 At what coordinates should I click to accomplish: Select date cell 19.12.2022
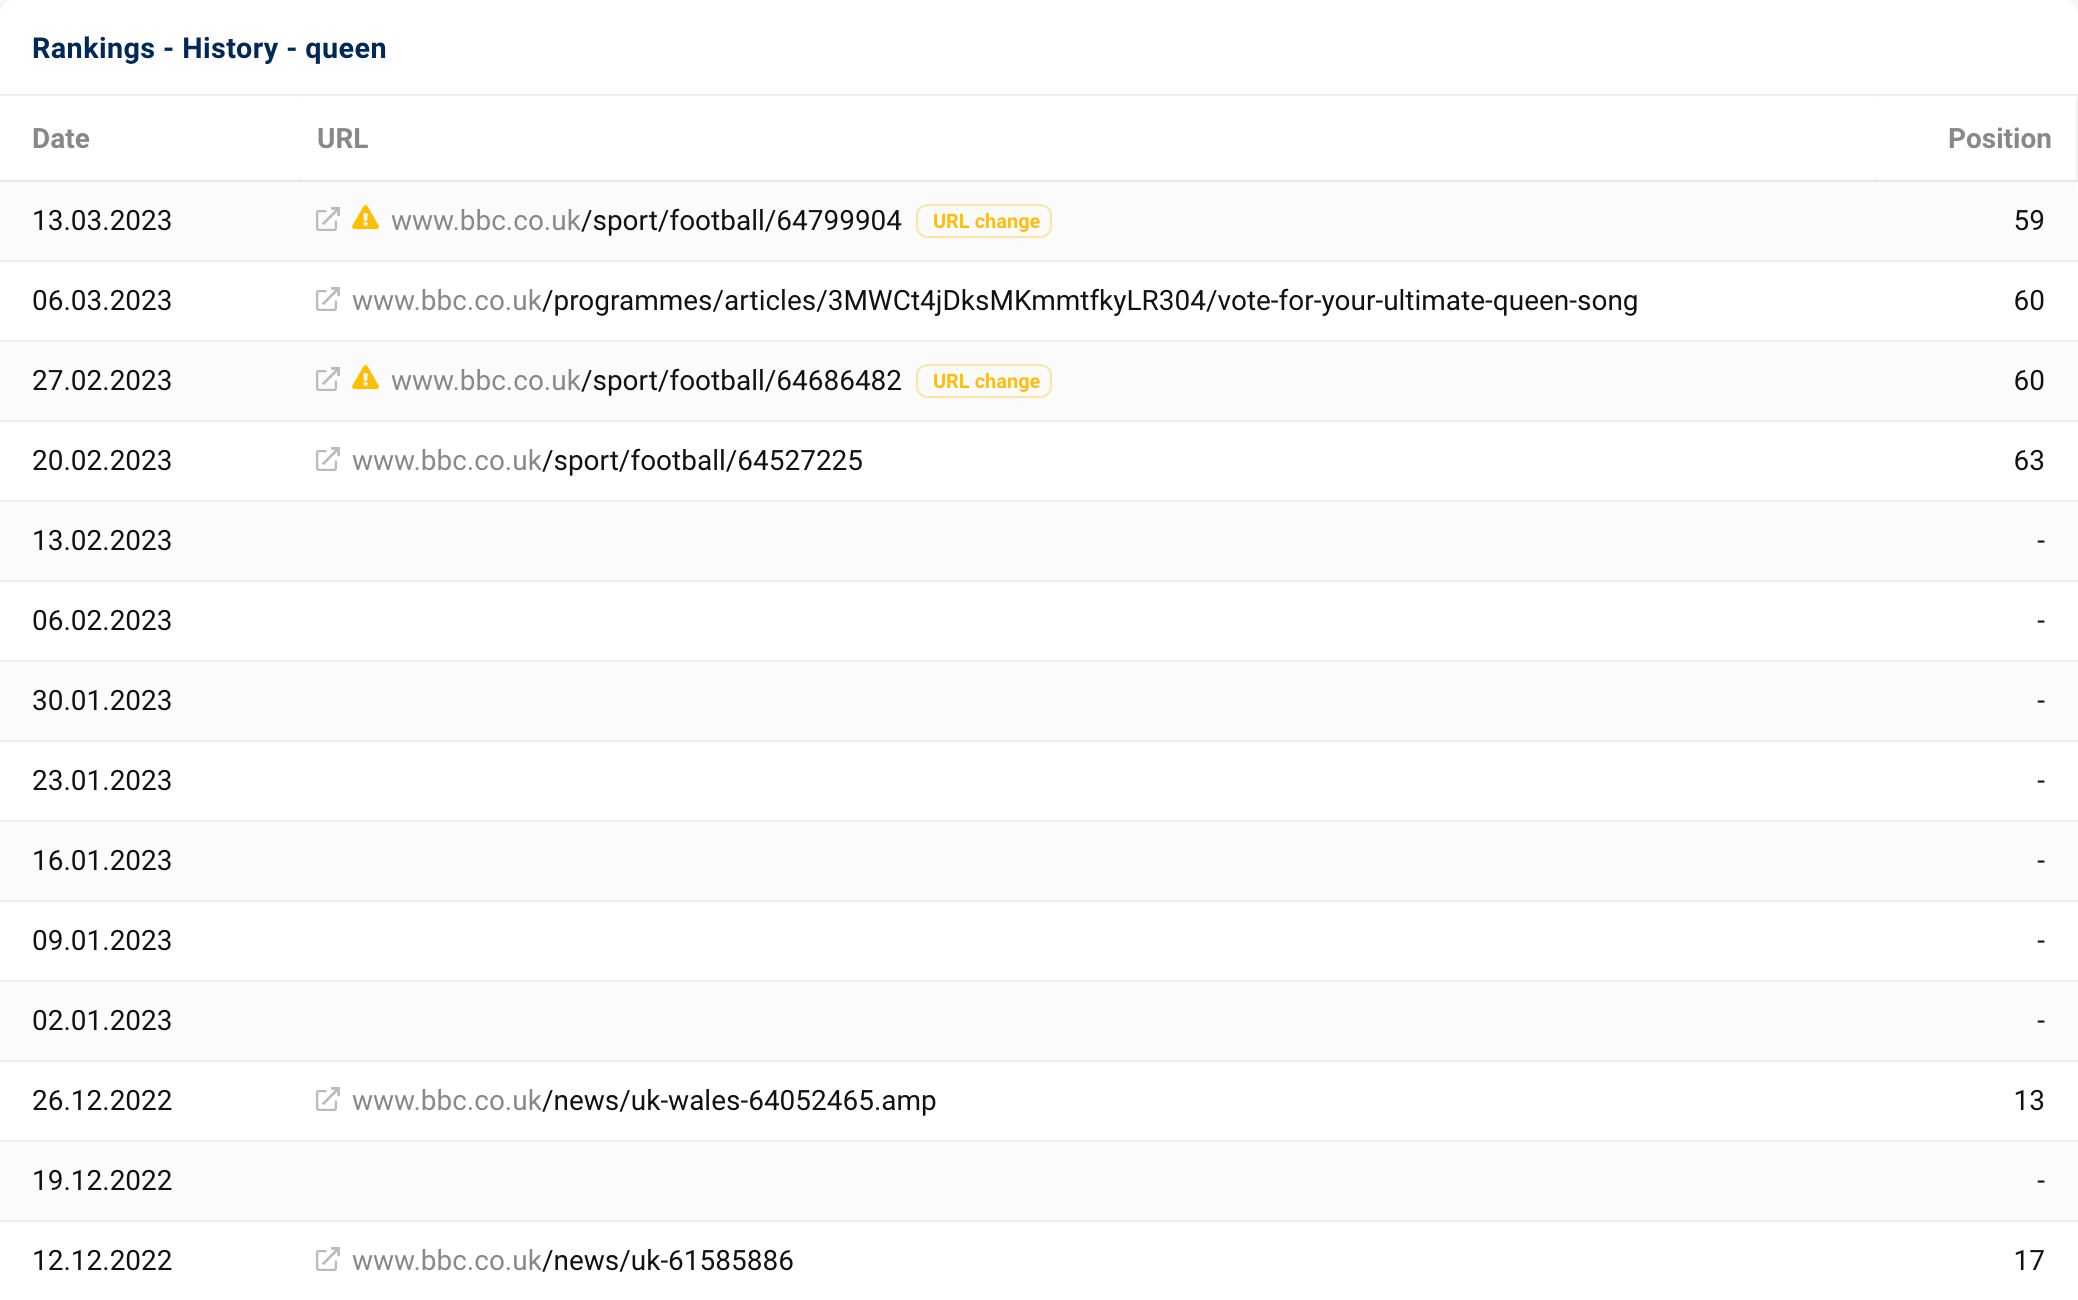[x=102, y=1181]
